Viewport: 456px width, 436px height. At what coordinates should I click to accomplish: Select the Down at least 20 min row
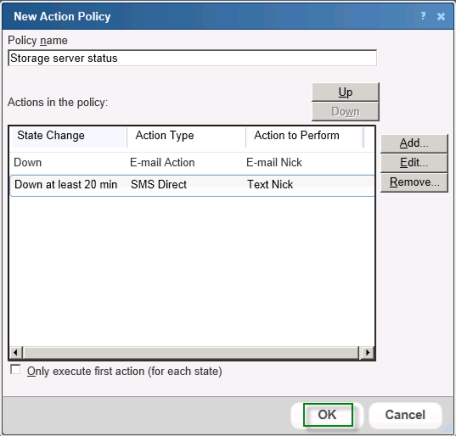coord(192,185)
